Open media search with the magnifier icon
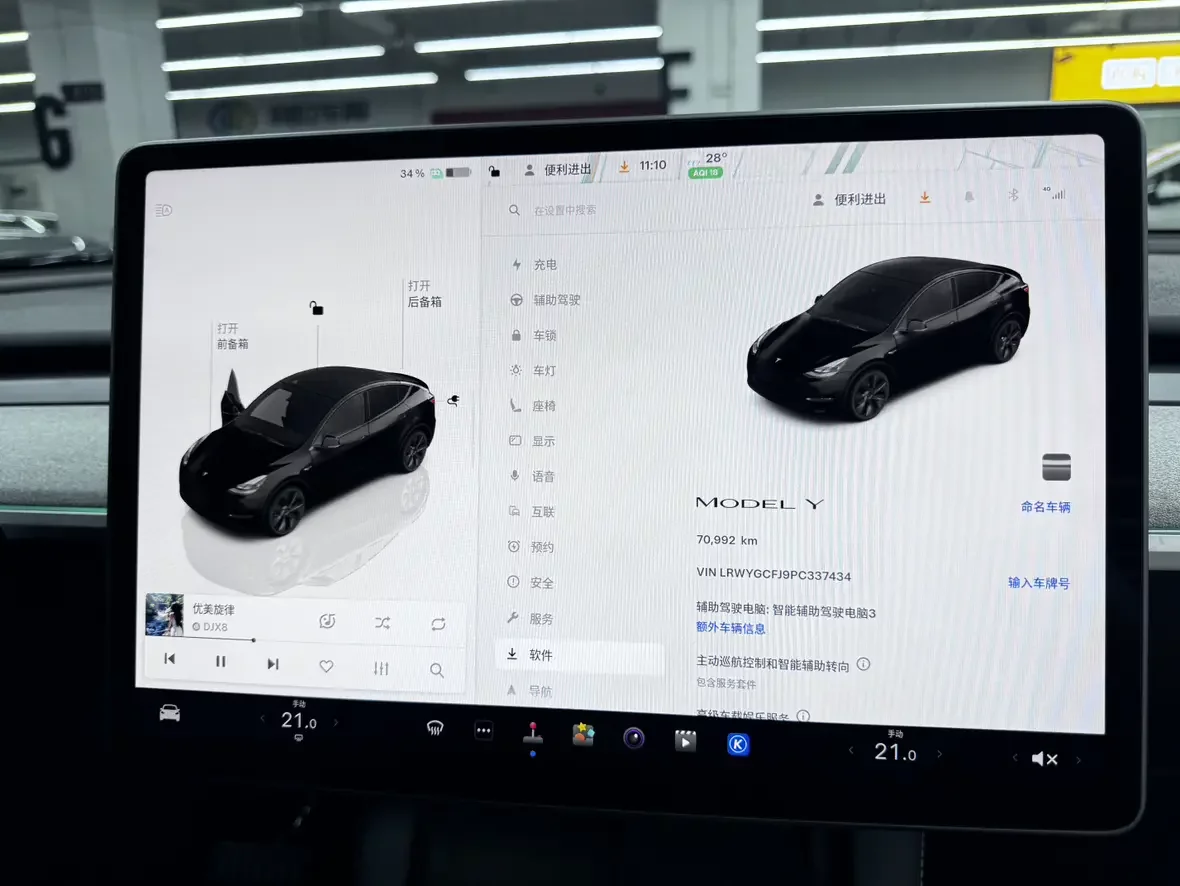The image size is (1180, 886). [x=436, y=670]
